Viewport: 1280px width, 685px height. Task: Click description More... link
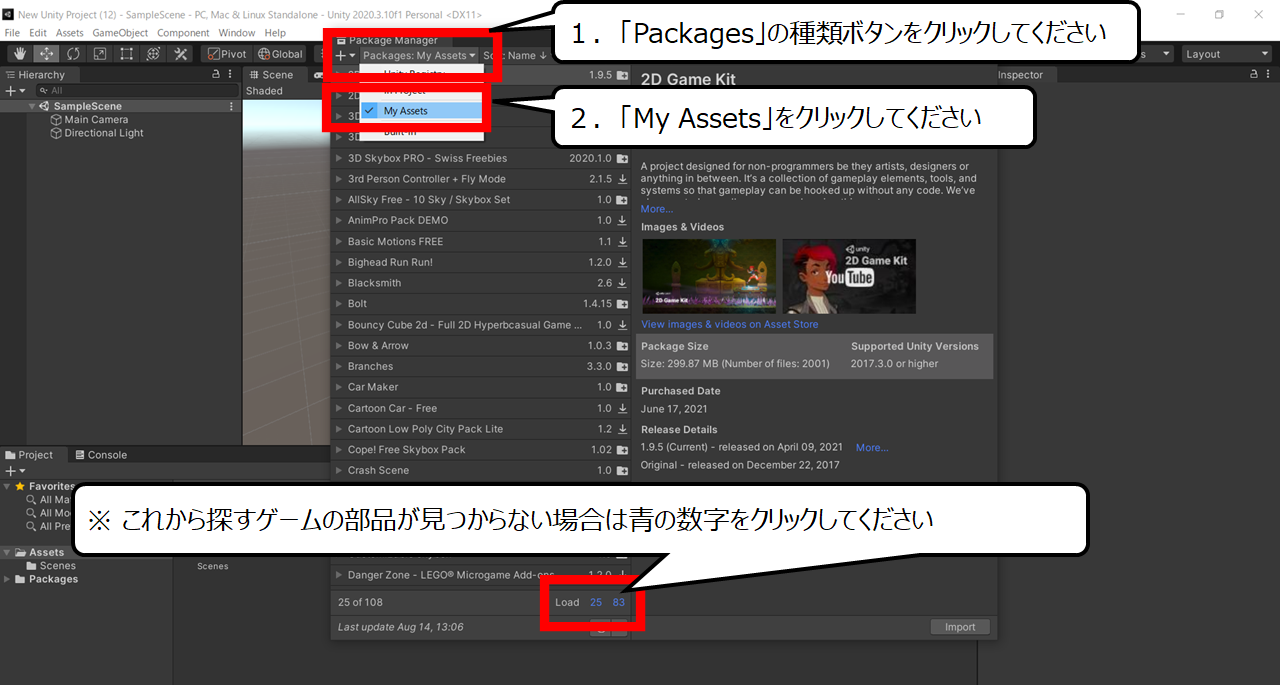[x=657, y=209]
